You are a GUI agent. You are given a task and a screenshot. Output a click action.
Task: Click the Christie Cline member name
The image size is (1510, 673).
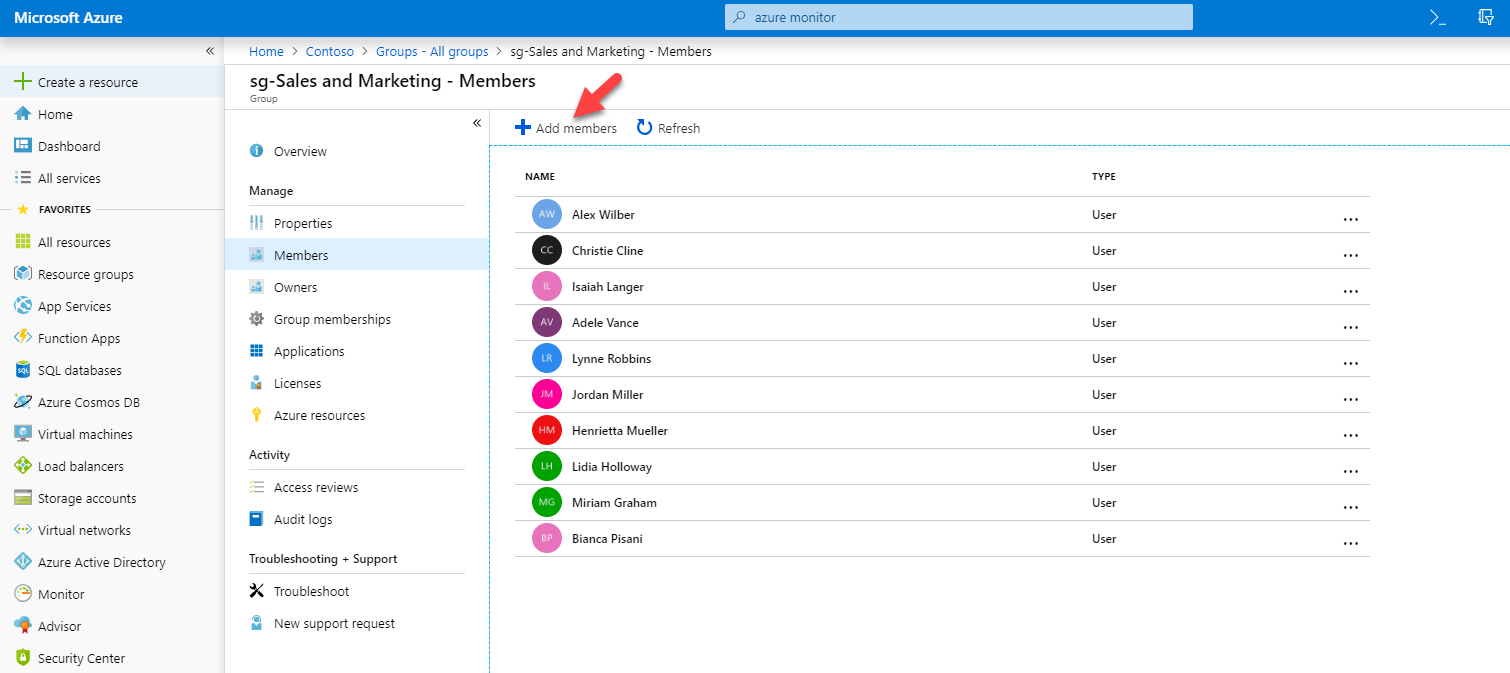tap(607, 250)
